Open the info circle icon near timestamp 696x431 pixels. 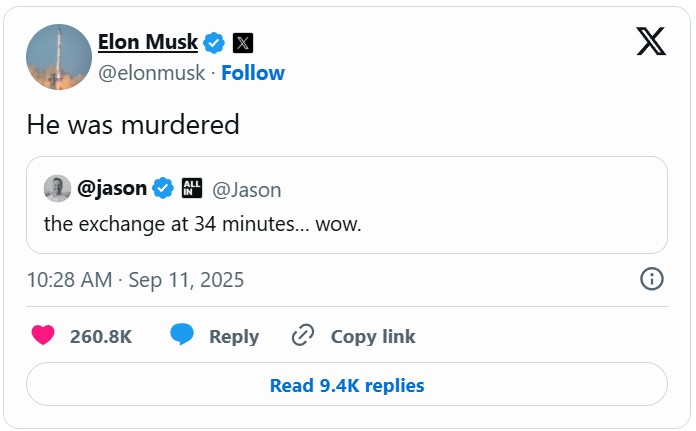coord(651,279)
